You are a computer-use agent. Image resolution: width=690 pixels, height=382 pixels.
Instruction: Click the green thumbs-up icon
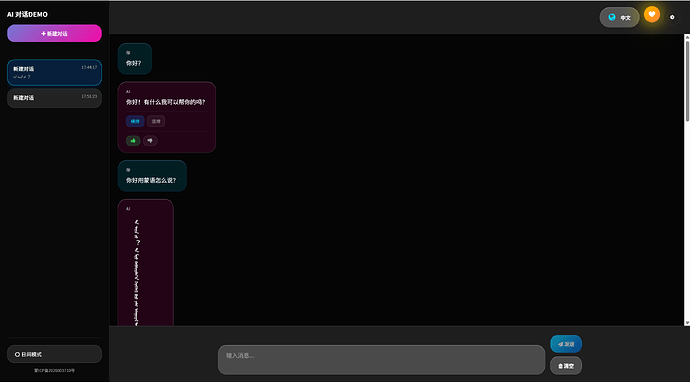click(x=133, y=140)
